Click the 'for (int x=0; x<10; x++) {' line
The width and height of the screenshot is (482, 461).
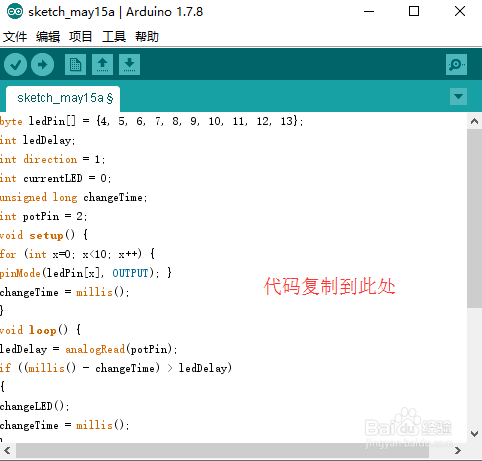click(77, 254)
